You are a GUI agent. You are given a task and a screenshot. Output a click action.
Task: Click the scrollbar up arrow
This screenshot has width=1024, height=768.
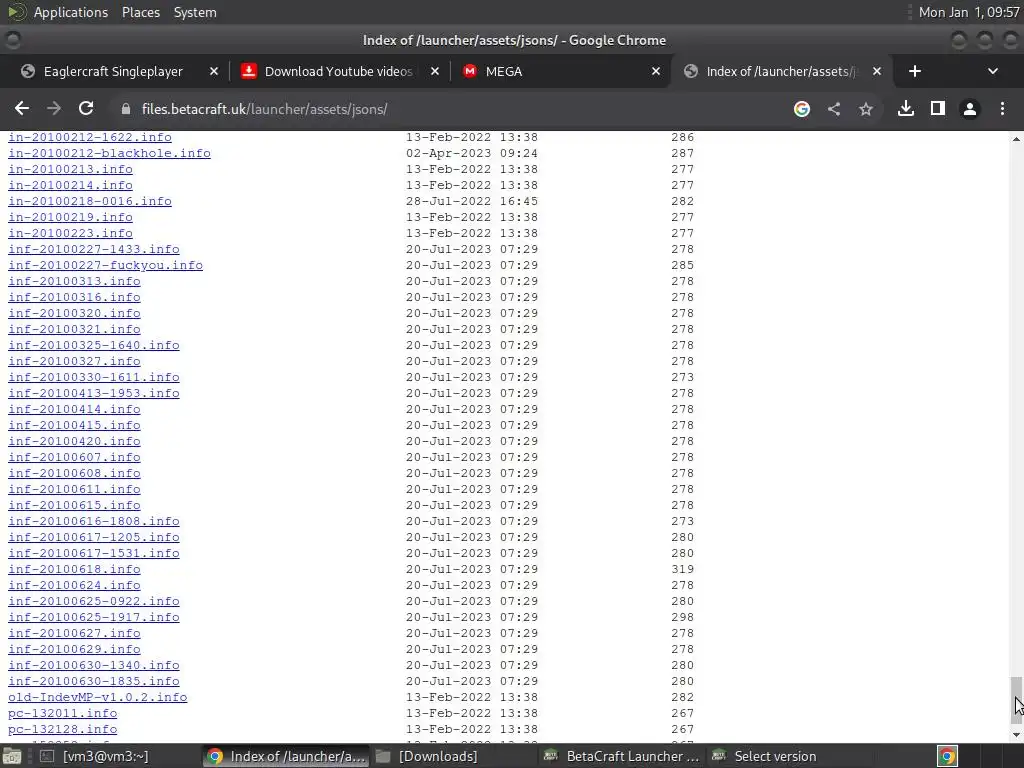[1016, 138]
